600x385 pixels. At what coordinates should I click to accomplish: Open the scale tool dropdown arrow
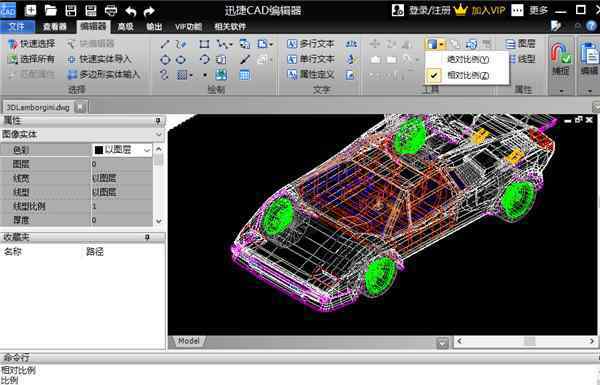point(442,45)
